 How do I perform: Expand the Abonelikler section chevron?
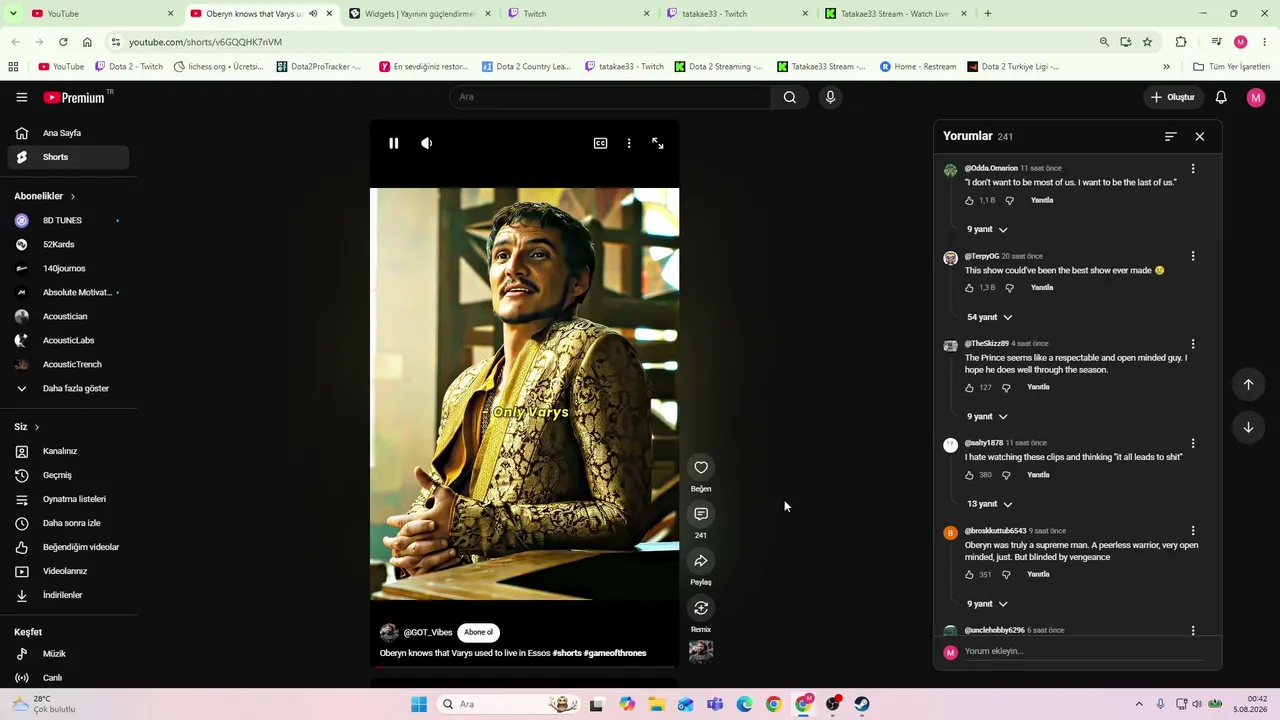tap(73, 196)
